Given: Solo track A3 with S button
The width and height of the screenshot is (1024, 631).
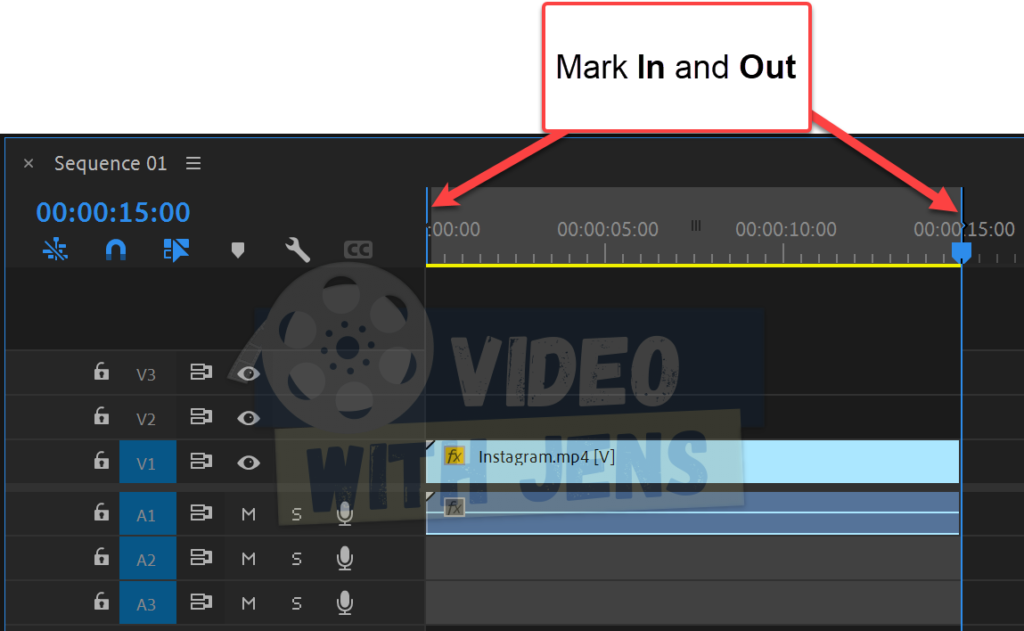Looking at the screenshot, I should tap(296, 604).
